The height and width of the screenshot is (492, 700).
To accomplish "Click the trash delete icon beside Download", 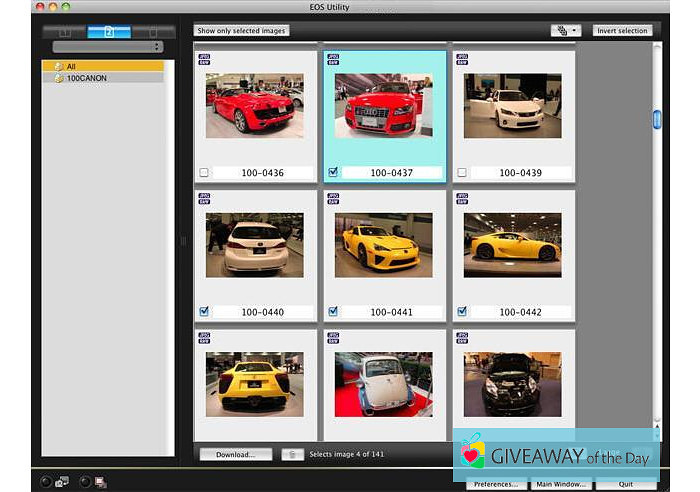I will pos(292,454).
